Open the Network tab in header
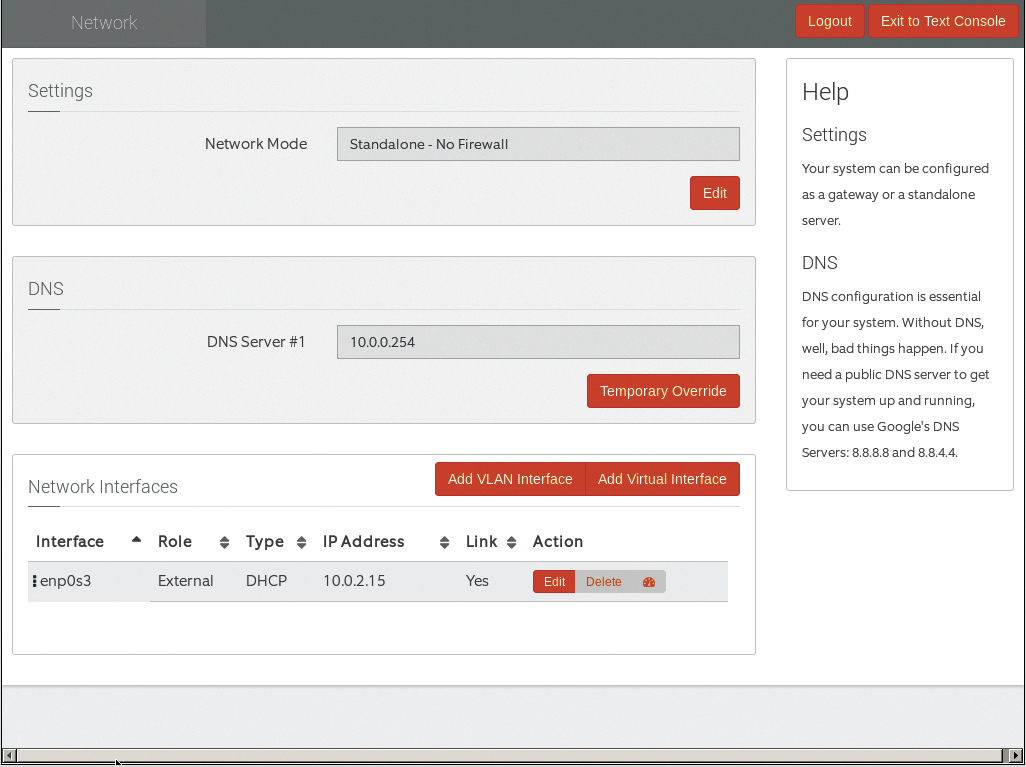Image resolution: width=1026 pixels, height=767 pixels. (x=104, y=23)
